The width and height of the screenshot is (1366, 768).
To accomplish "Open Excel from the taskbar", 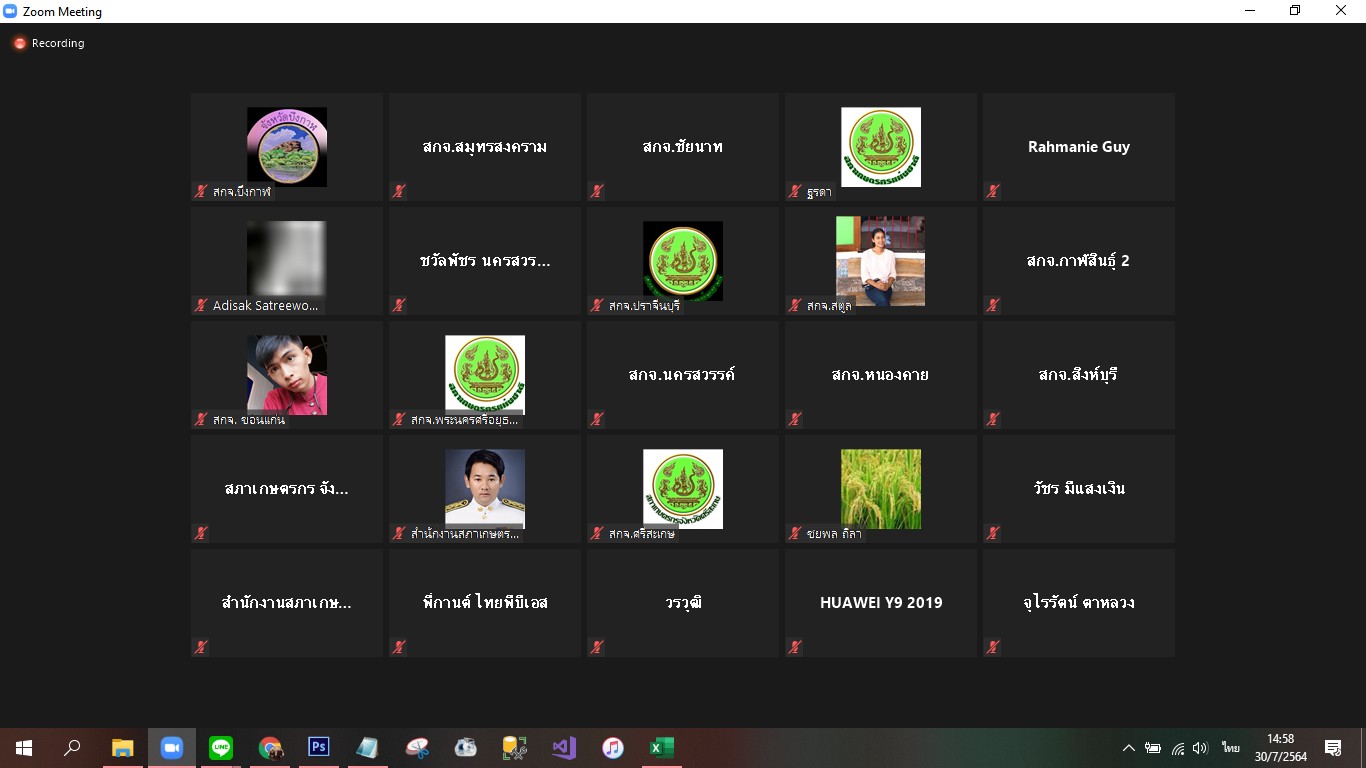I will 662,747.
